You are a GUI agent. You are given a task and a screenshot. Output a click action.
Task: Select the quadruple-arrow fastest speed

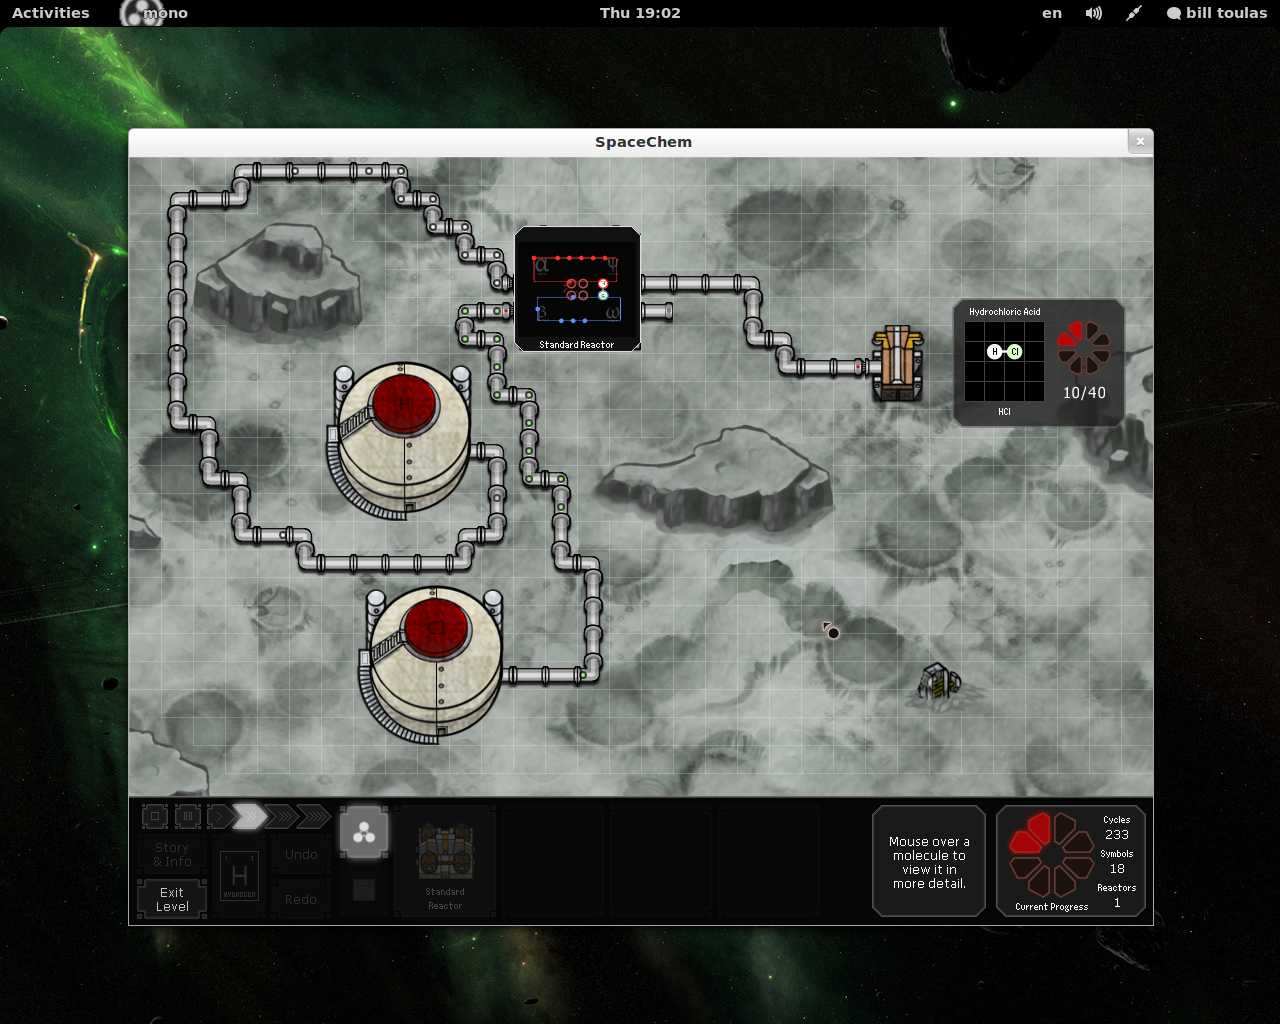click(314, 817)
